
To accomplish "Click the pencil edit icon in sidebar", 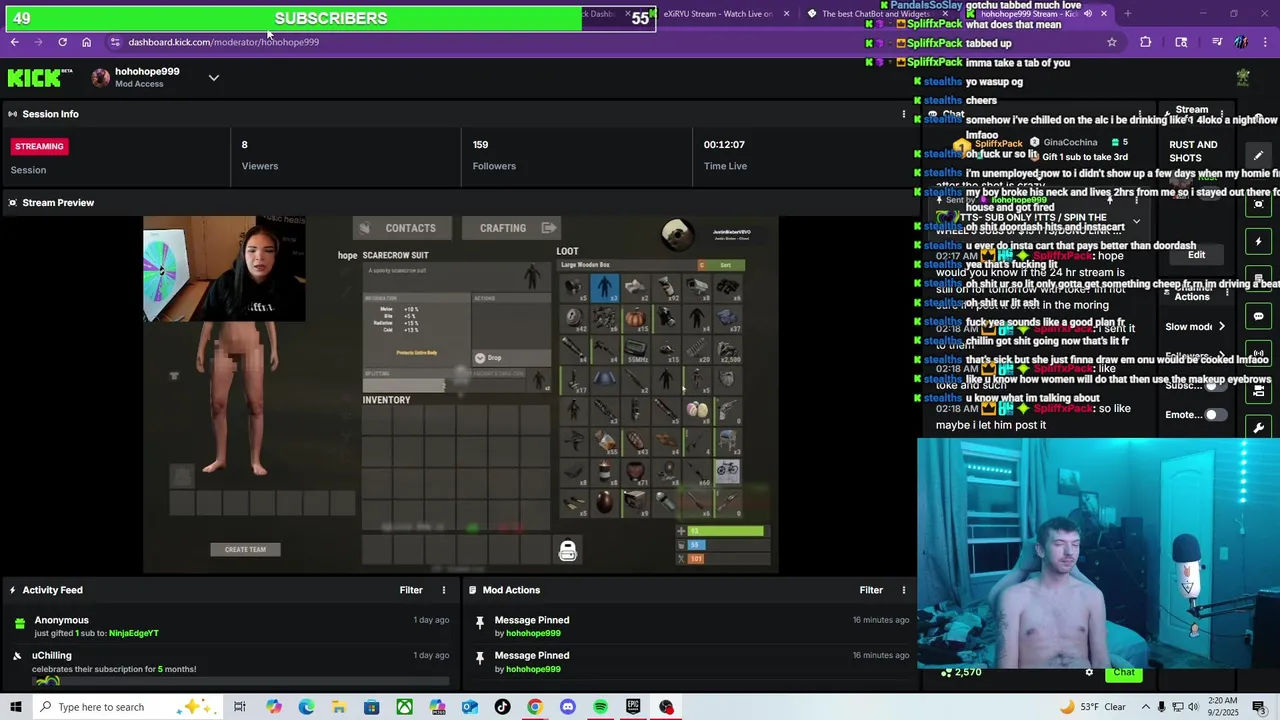I will [1258, 155].
